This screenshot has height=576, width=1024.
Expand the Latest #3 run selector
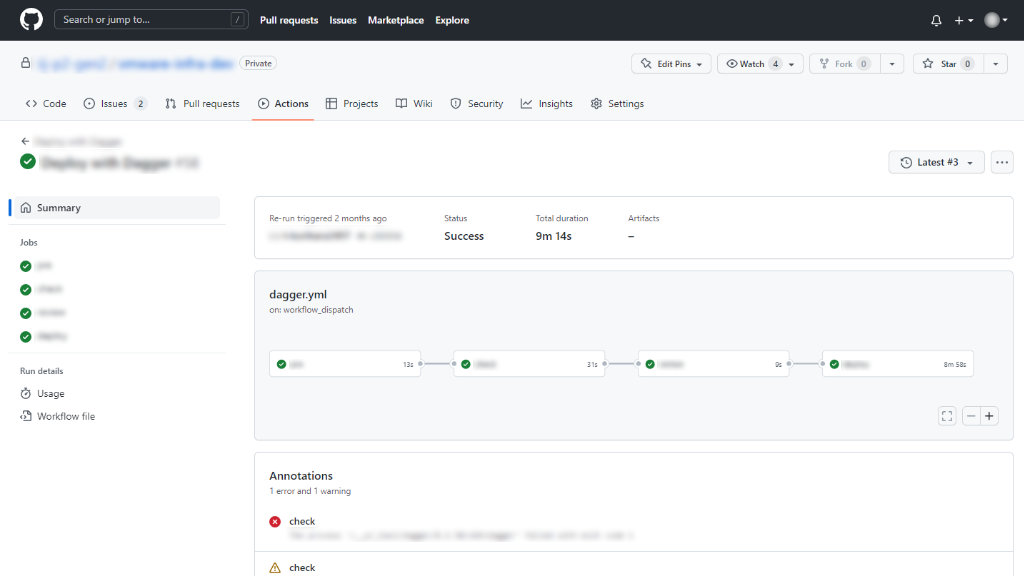936,161
